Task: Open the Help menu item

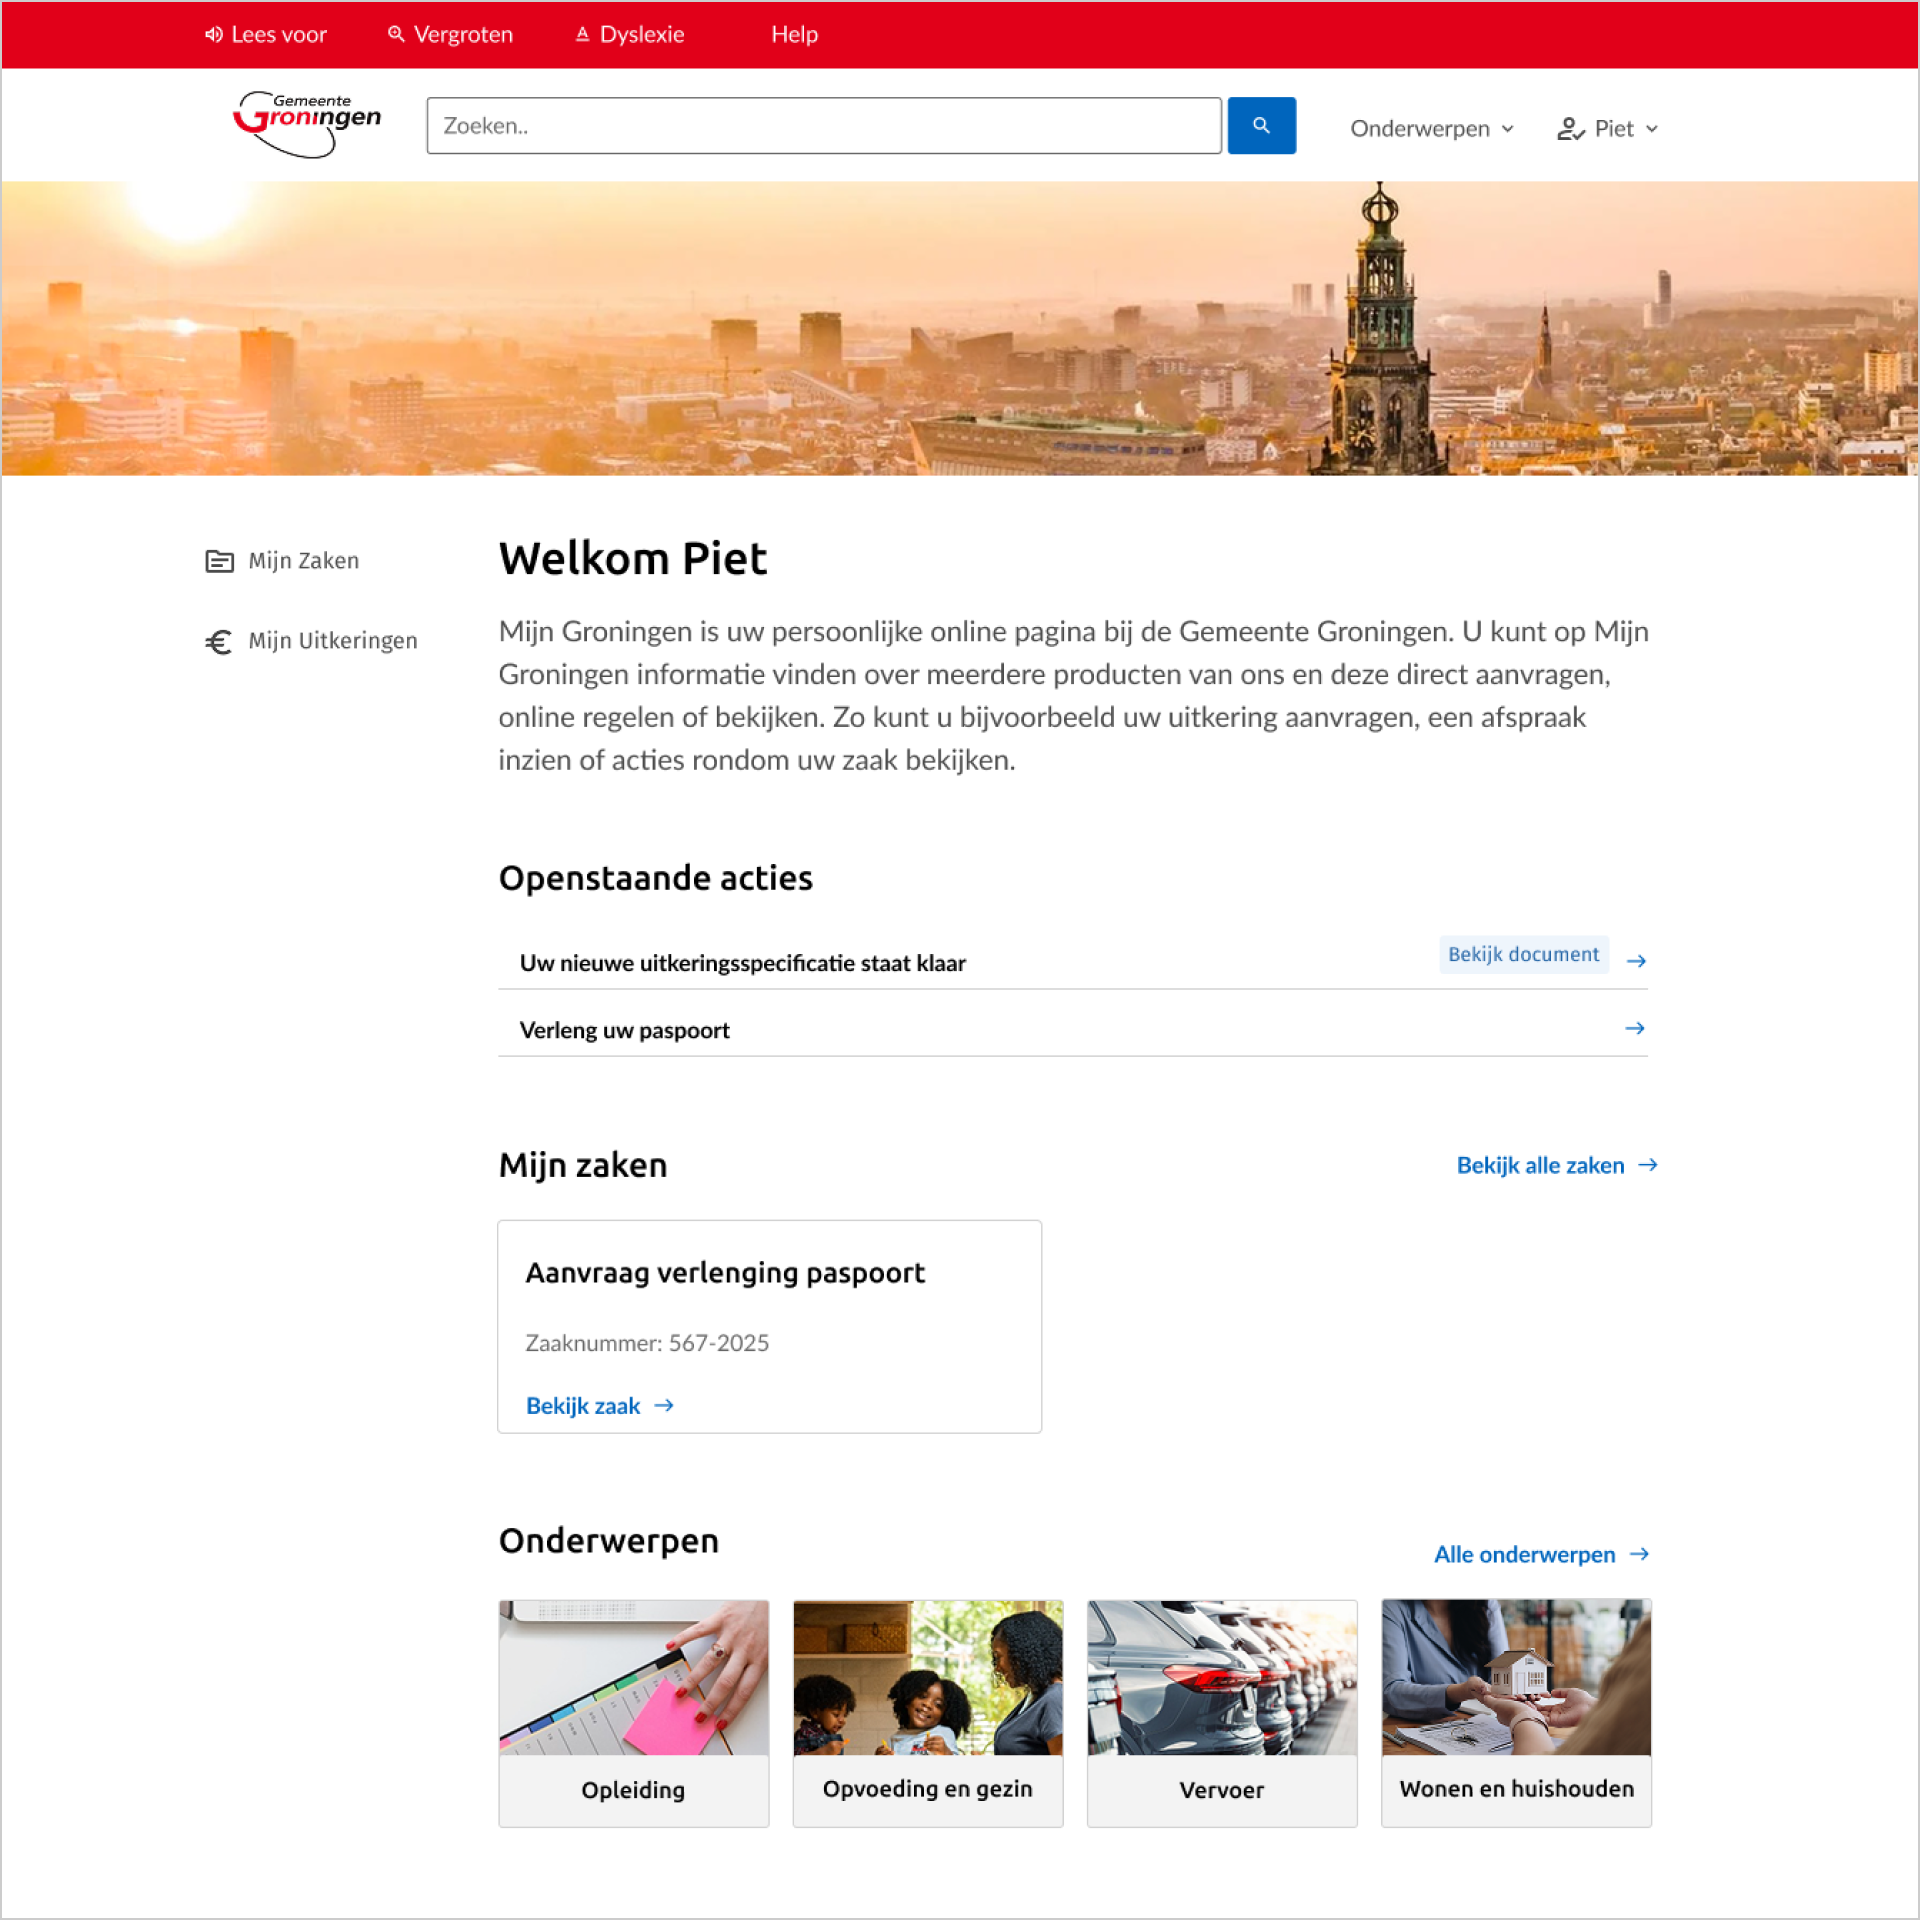Action: pyautogui.click(x=794, y=34)
